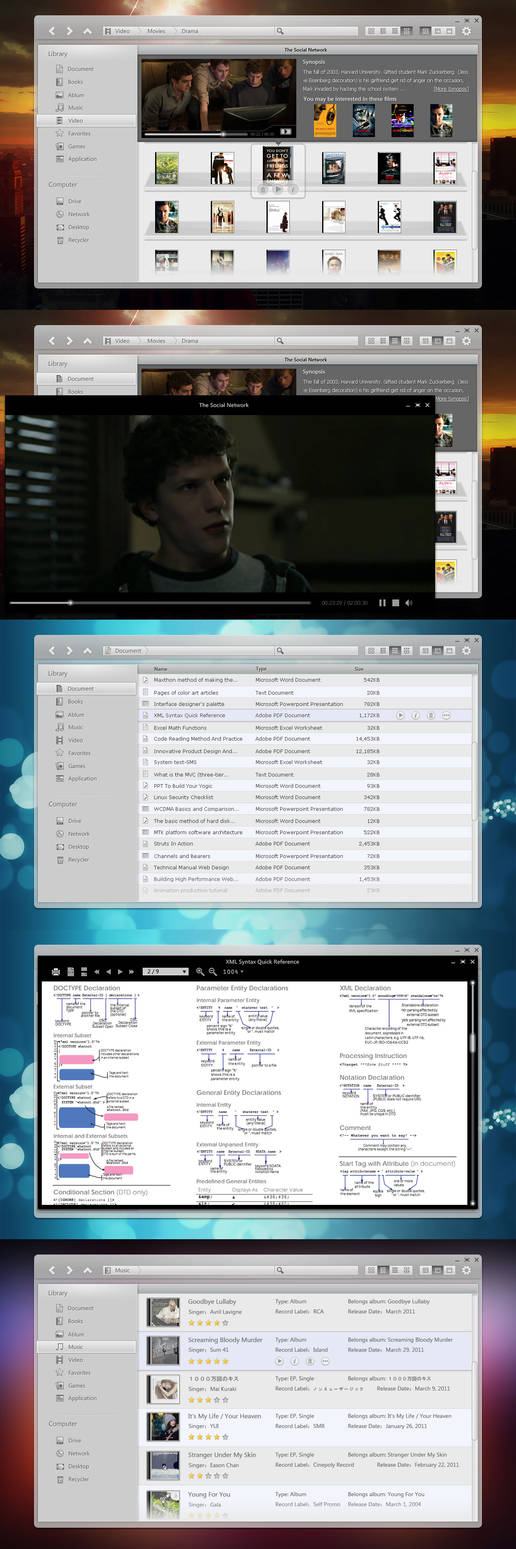The width and height of the screenshot is (516, 1549).
Task: Seek along The Social Network player progress bar
Action: (160, 603)
